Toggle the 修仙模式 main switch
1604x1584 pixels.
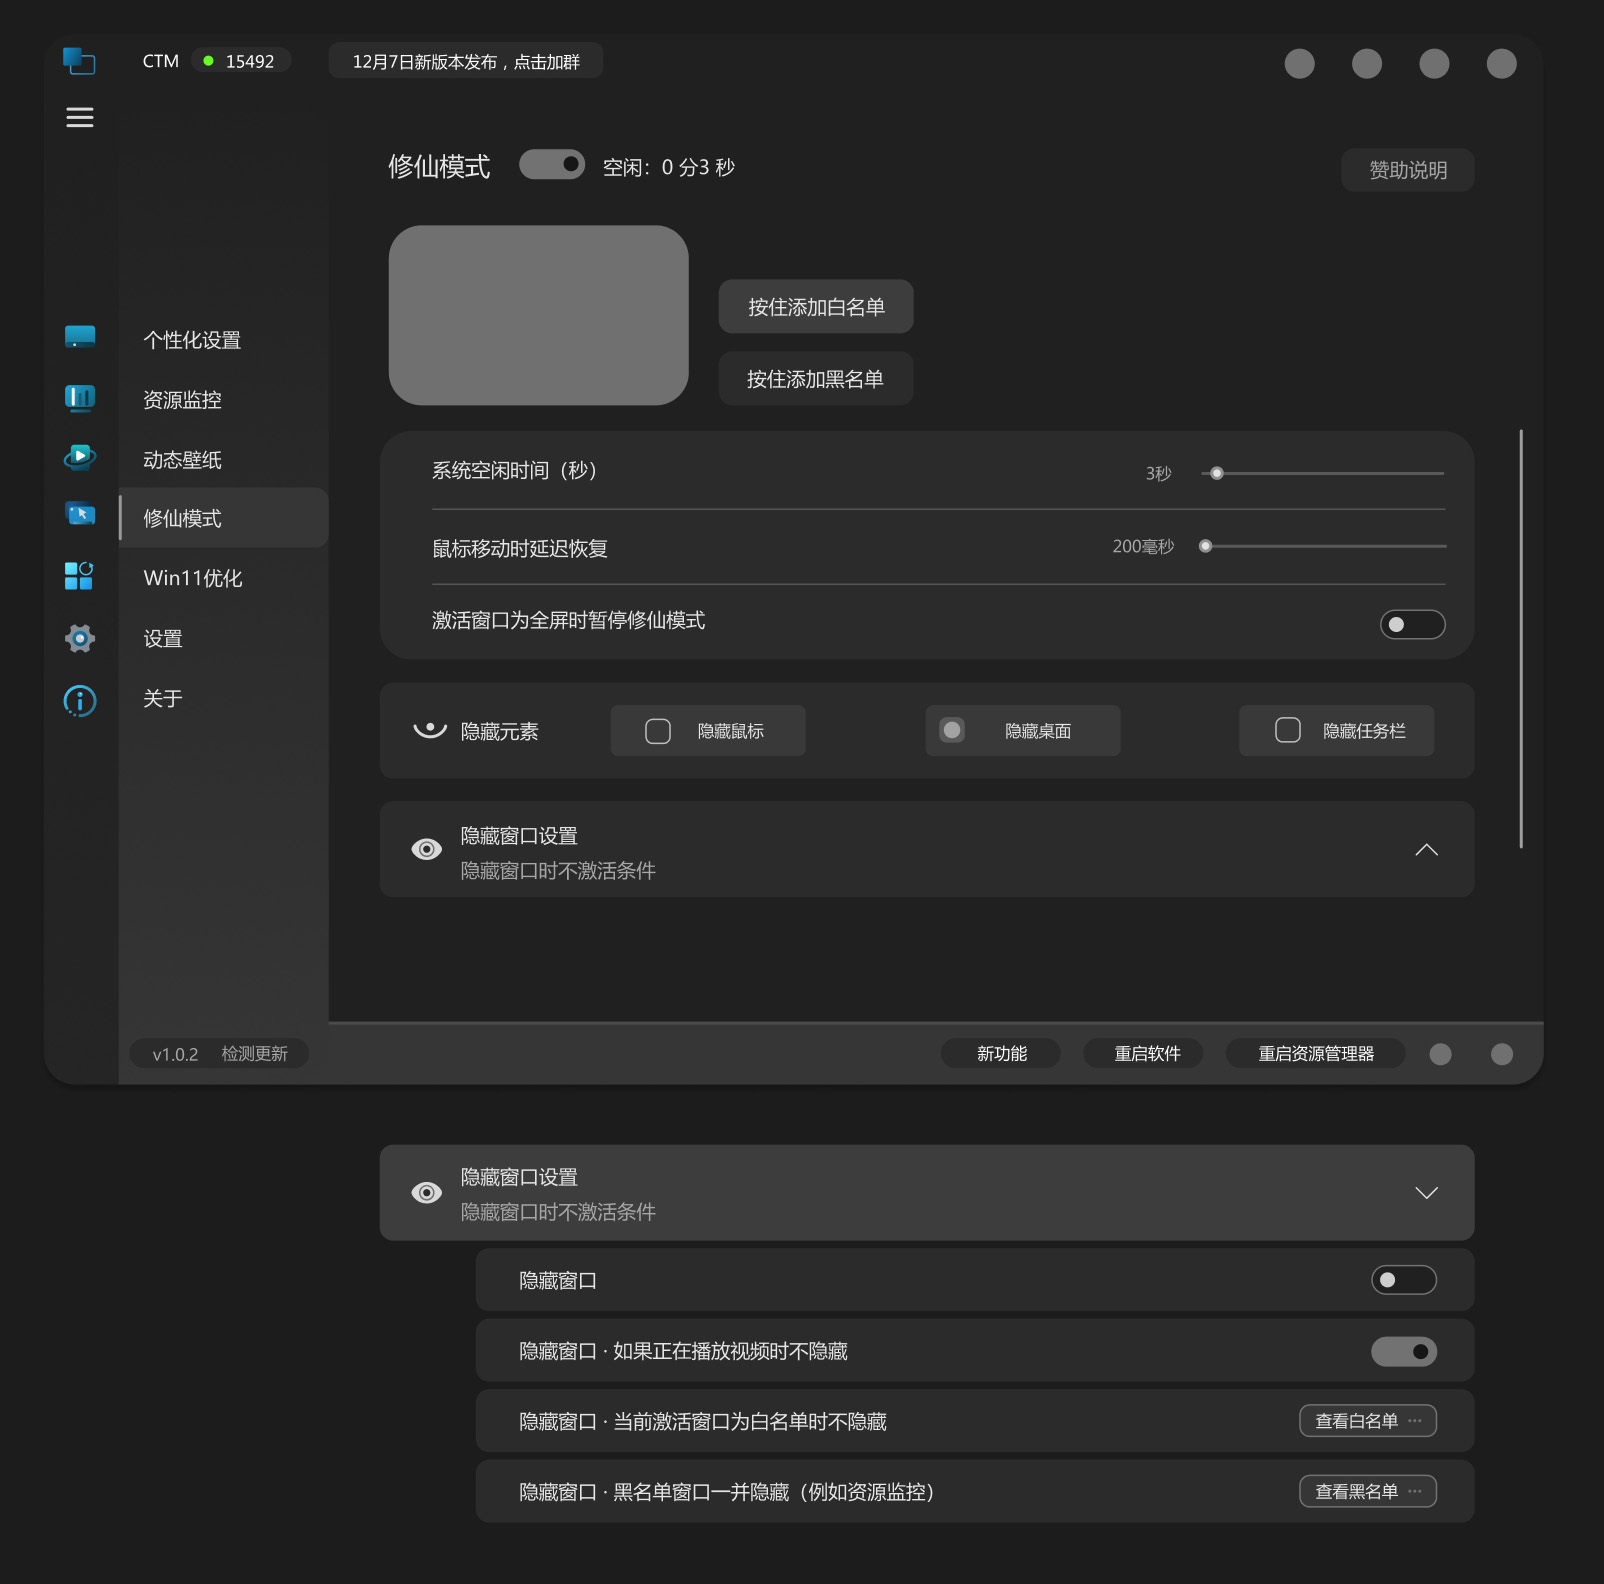point(552,165)
